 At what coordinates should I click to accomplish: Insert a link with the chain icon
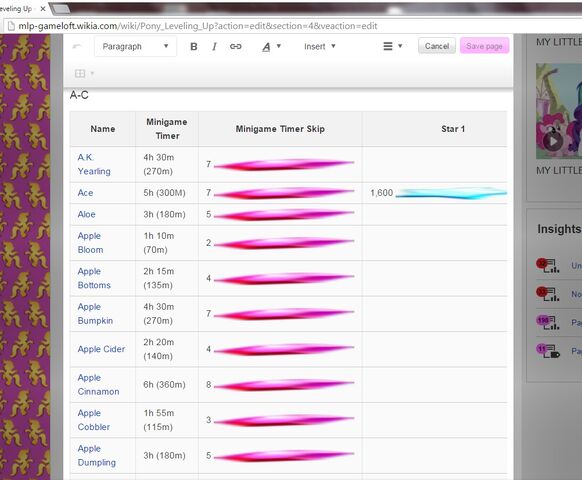click(x=236, y=46)
